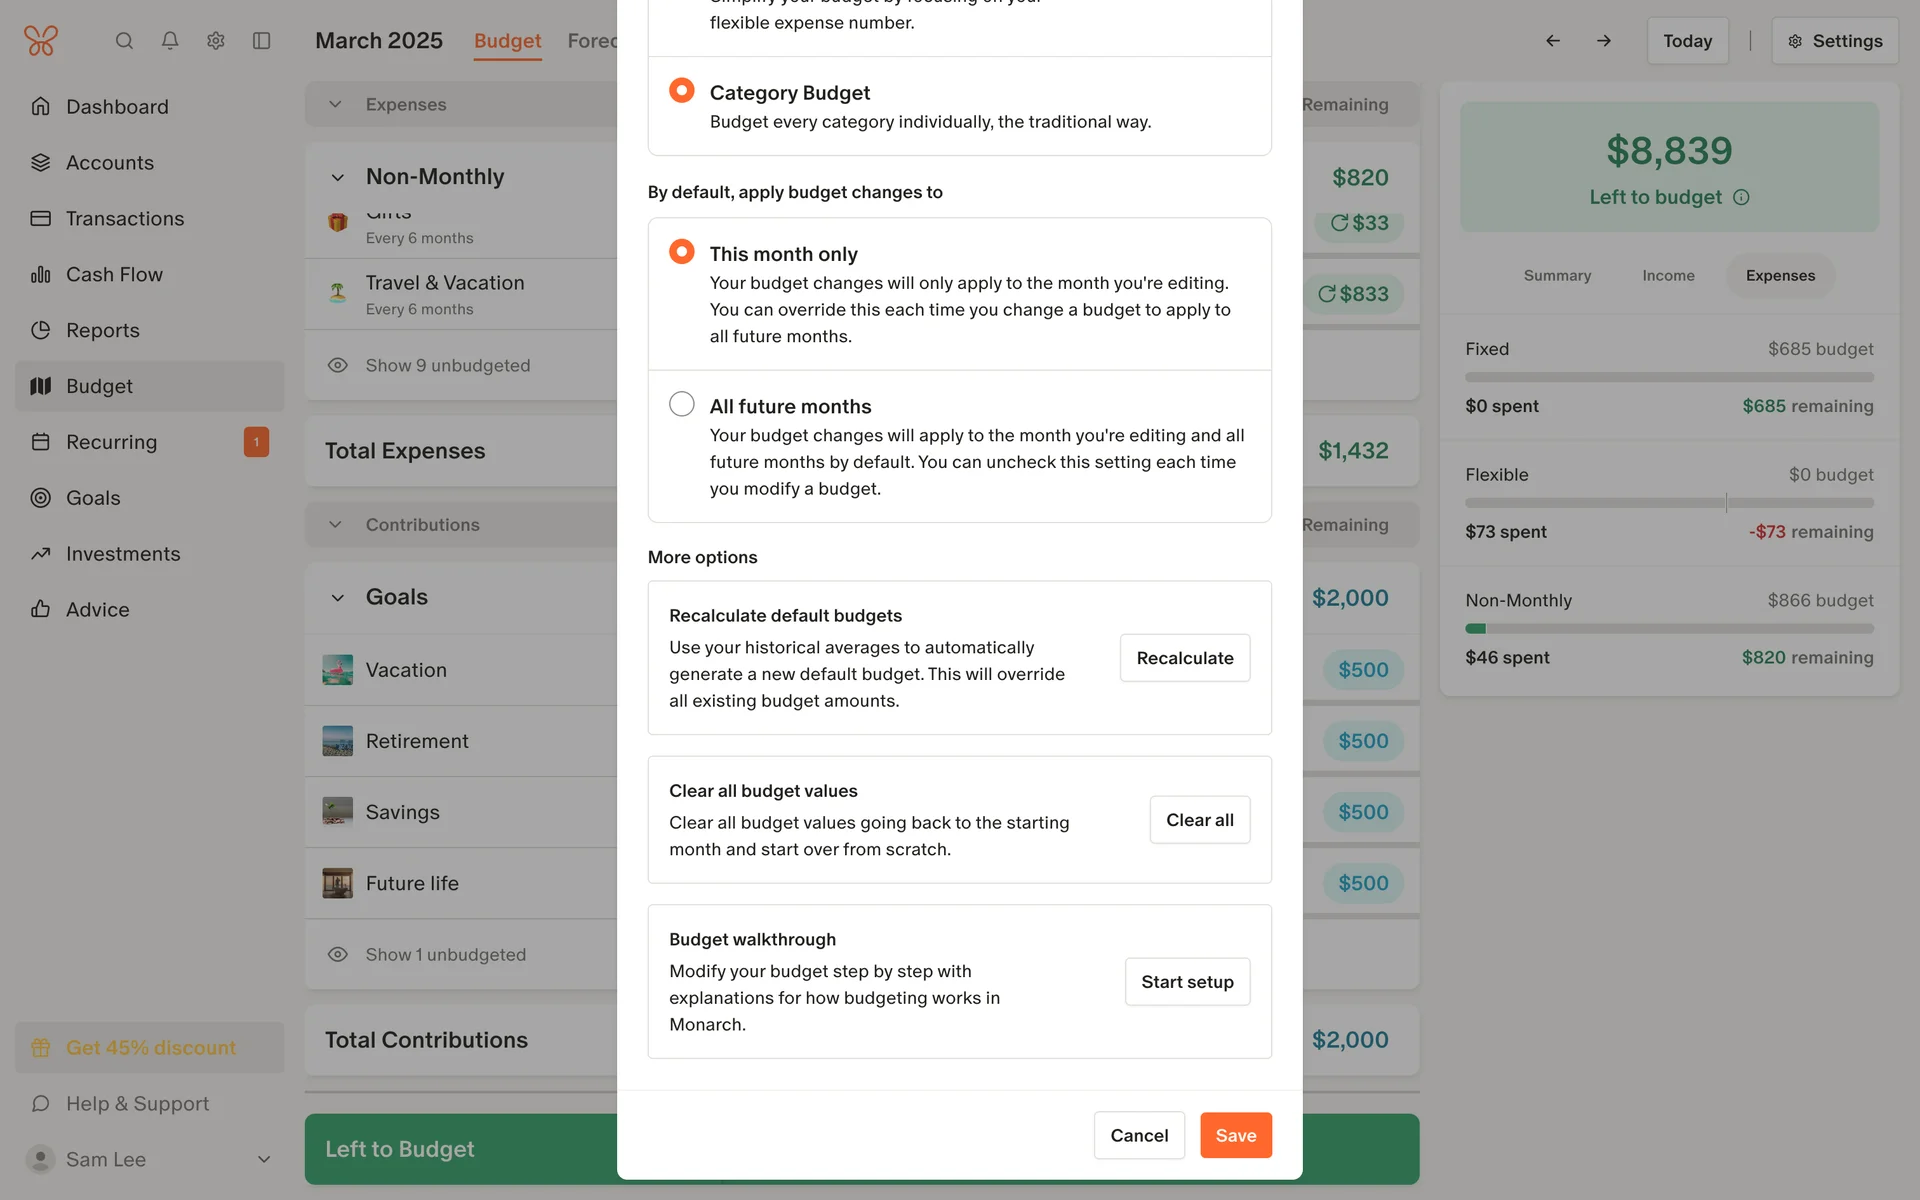Screen dimensions: 1920x1200
Task: Click the search magnifier icon
Action: point(124,41)
